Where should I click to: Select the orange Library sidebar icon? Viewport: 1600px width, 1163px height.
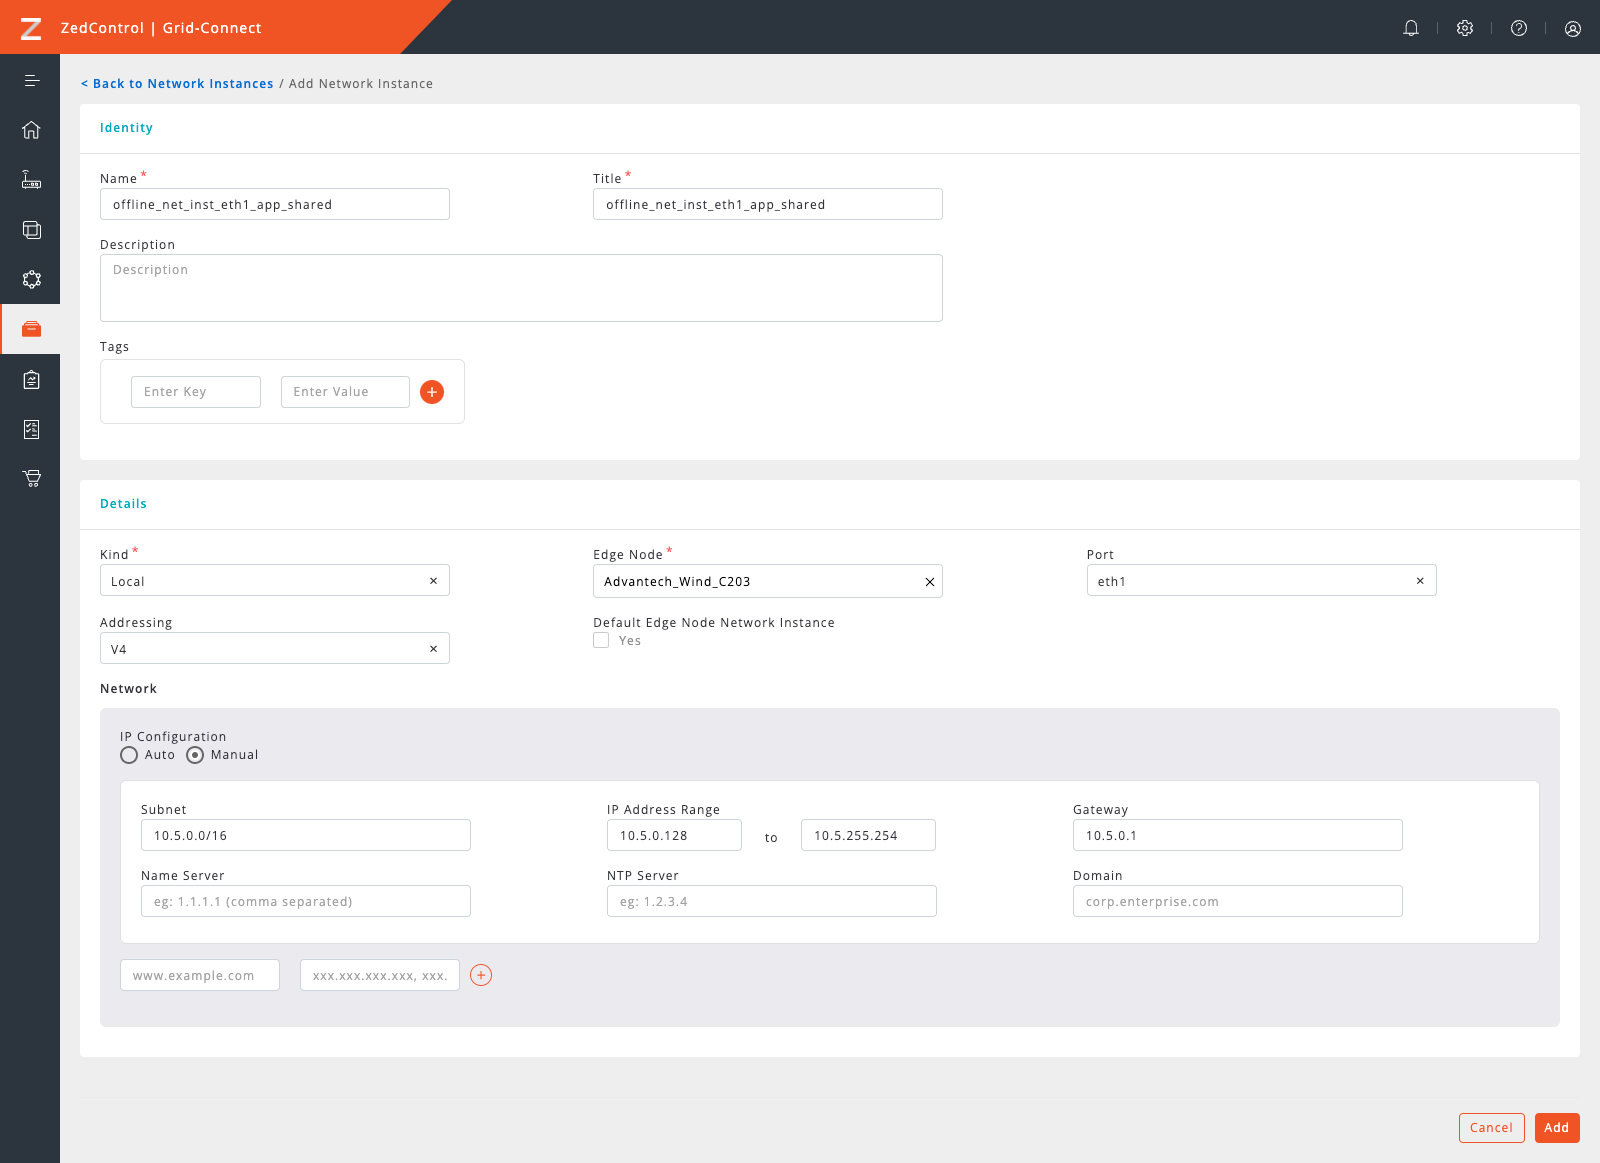tap(32, 329)
